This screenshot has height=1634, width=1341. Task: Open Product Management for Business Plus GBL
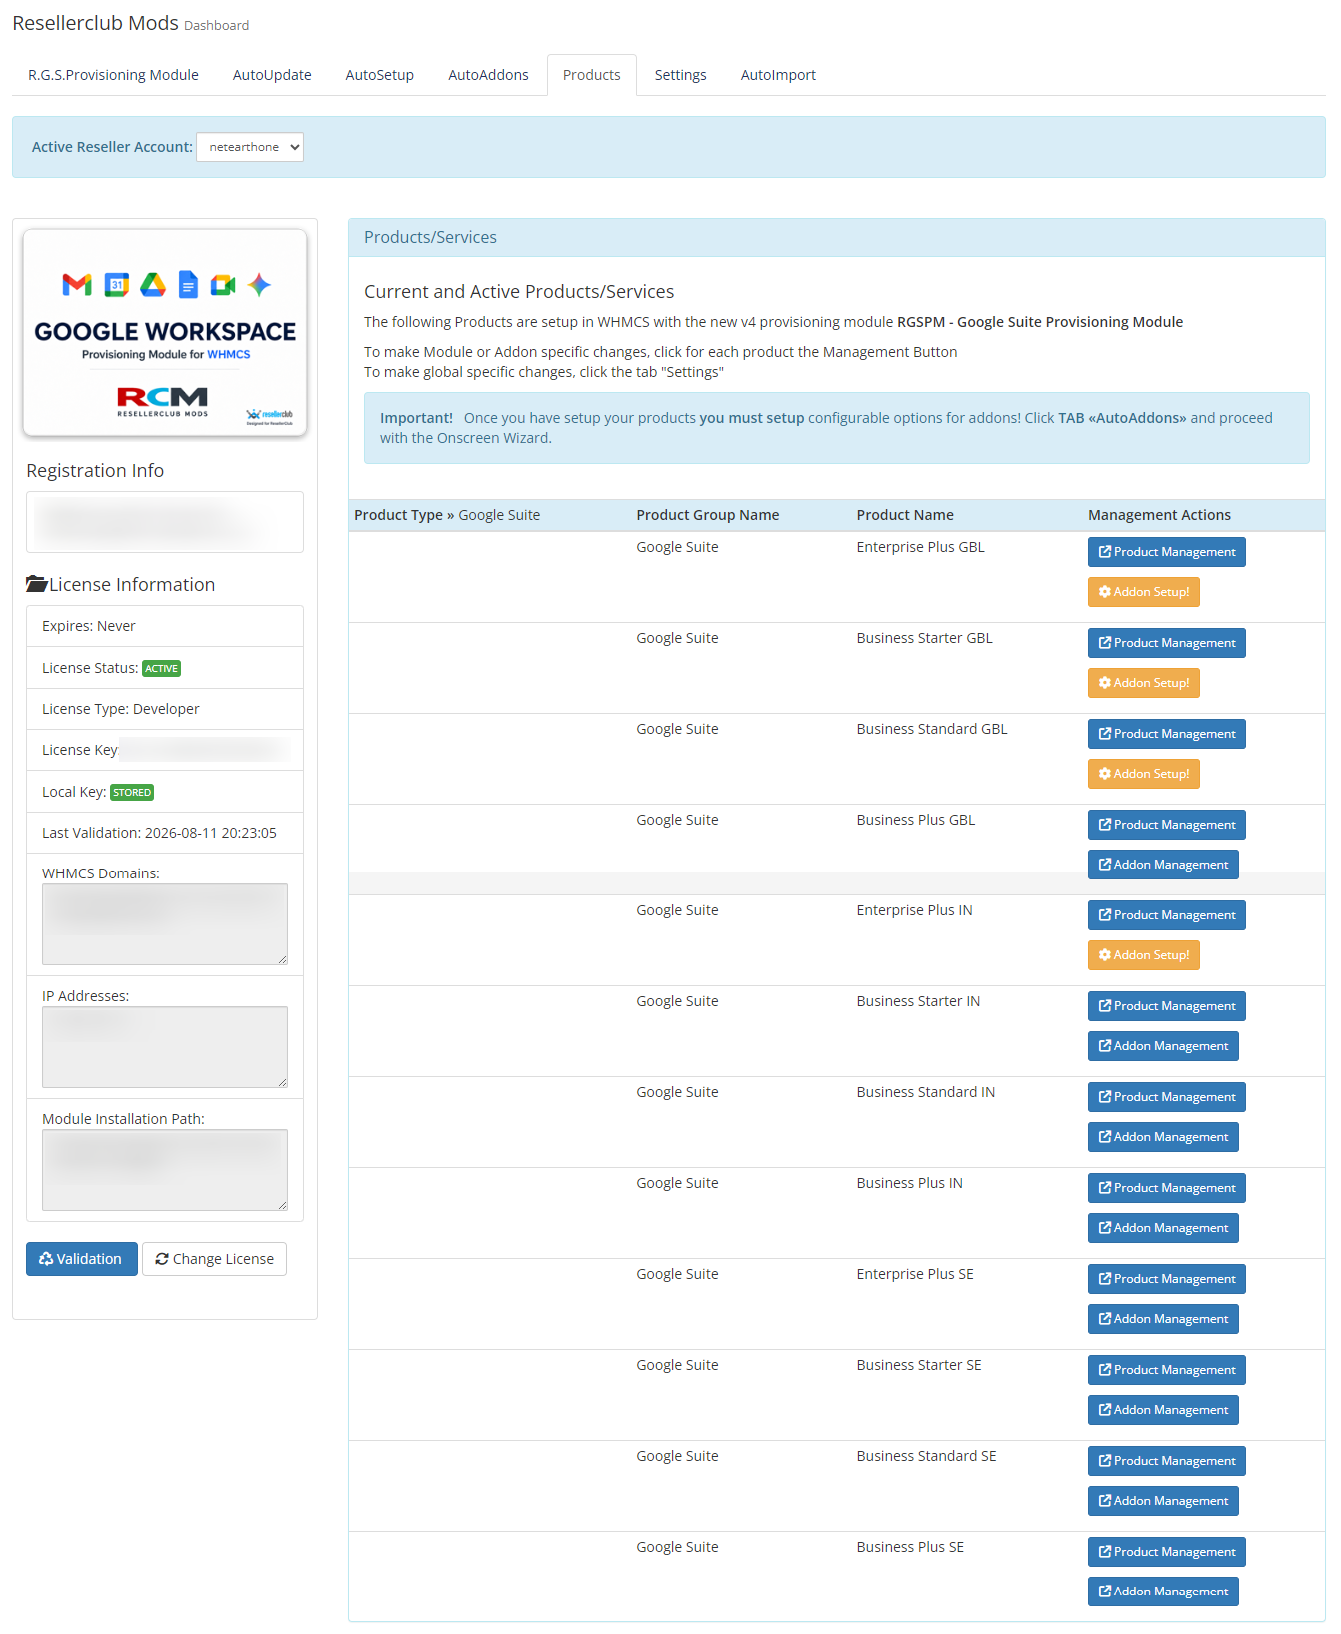(1167, 825)
